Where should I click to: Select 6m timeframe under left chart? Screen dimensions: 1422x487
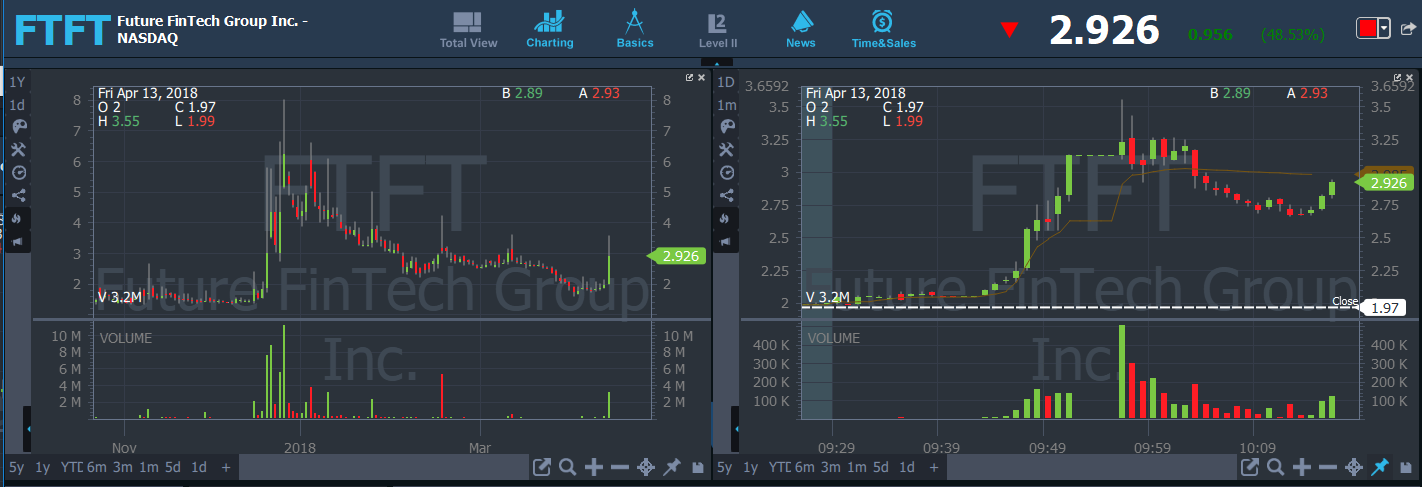97,467
